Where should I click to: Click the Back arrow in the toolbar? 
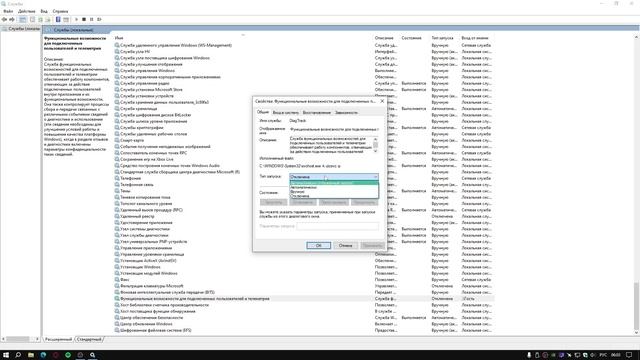(x=4, y=19)
